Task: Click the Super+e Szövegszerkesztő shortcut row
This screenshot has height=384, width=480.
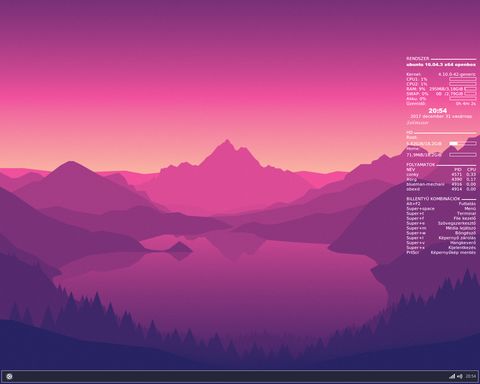Action: click(441, 223)
